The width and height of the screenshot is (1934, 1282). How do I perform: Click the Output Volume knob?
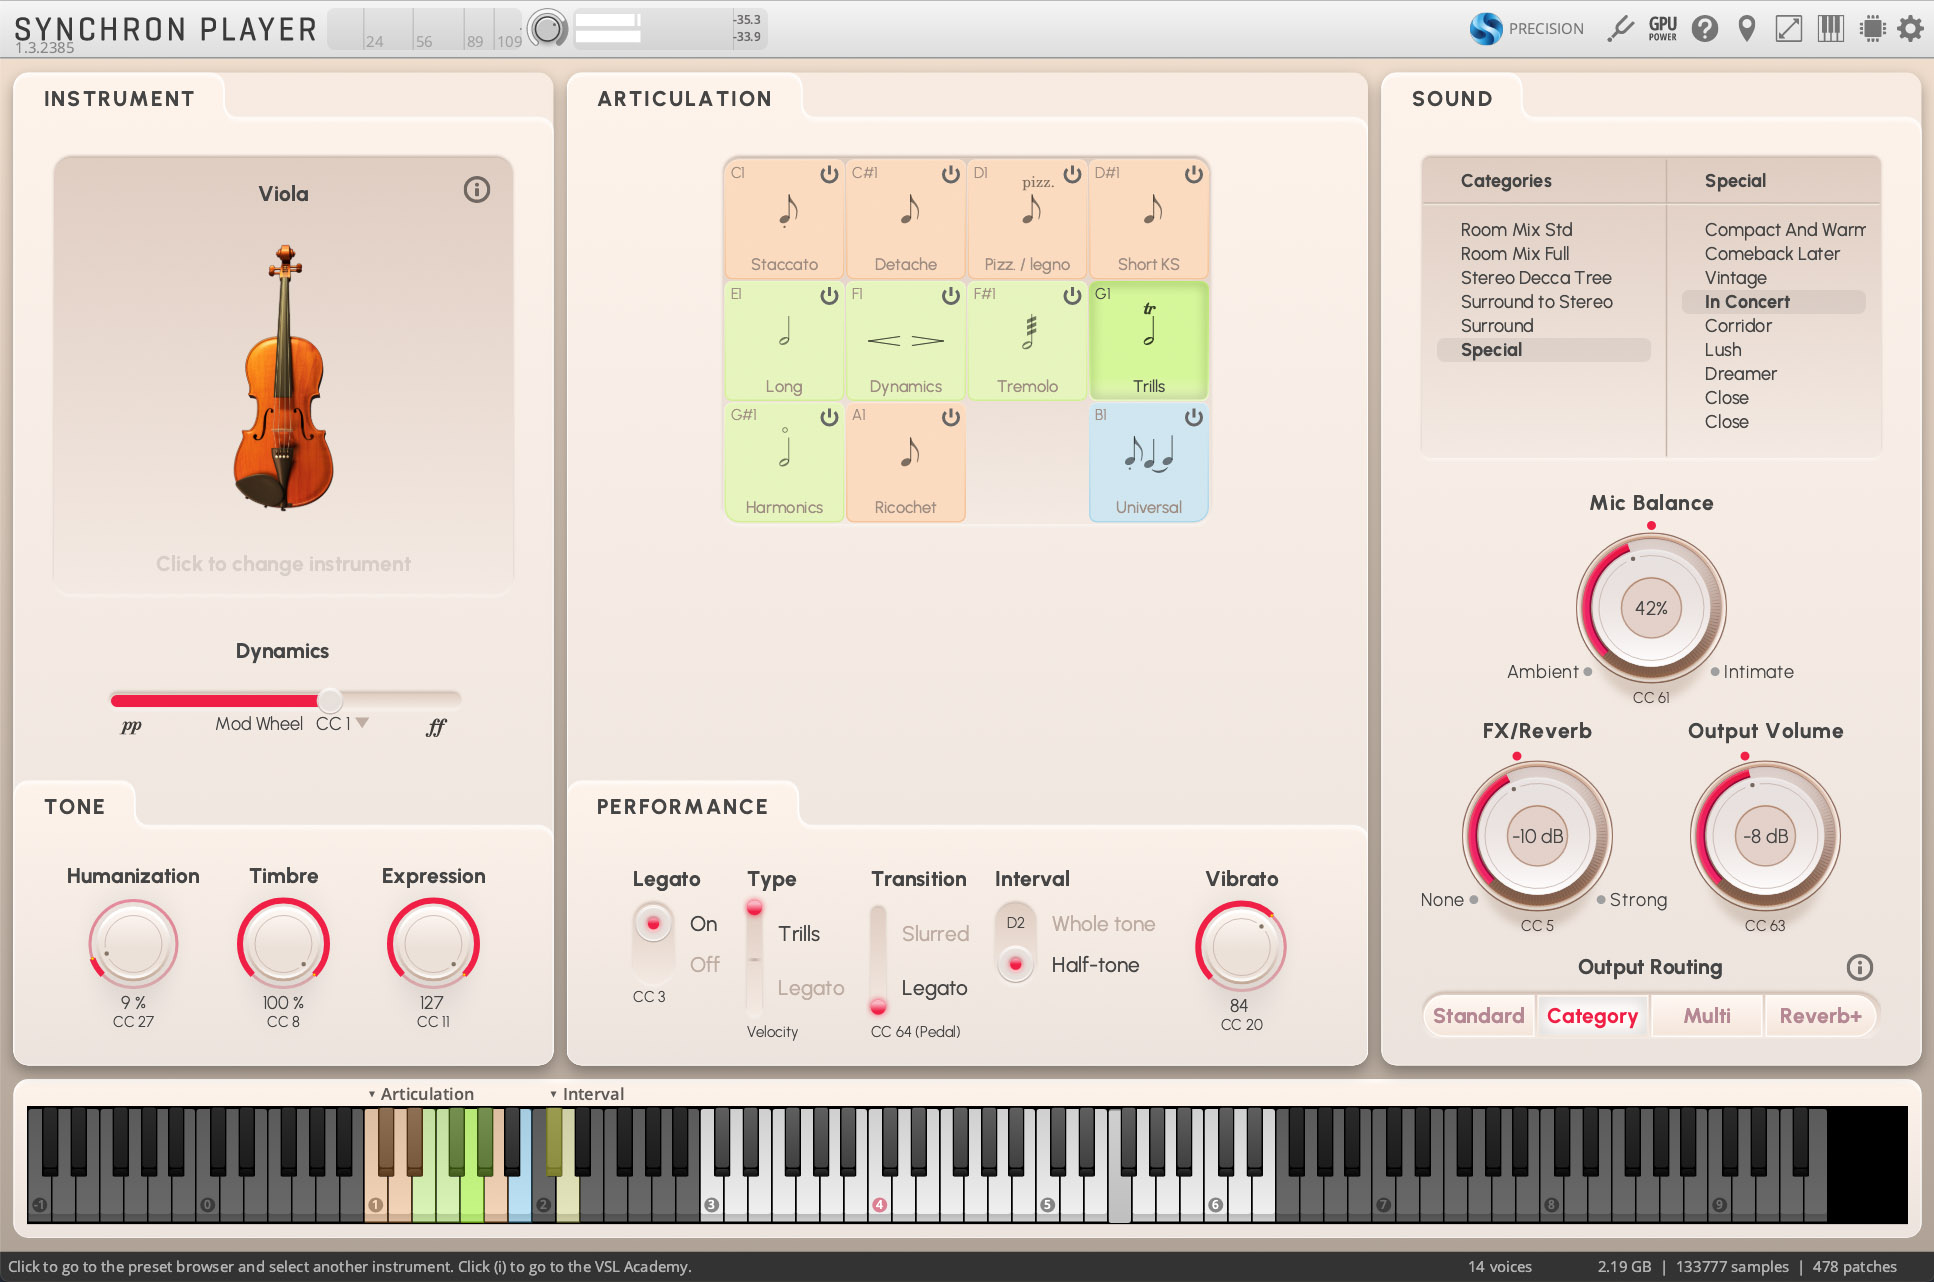coord(1765,836)
